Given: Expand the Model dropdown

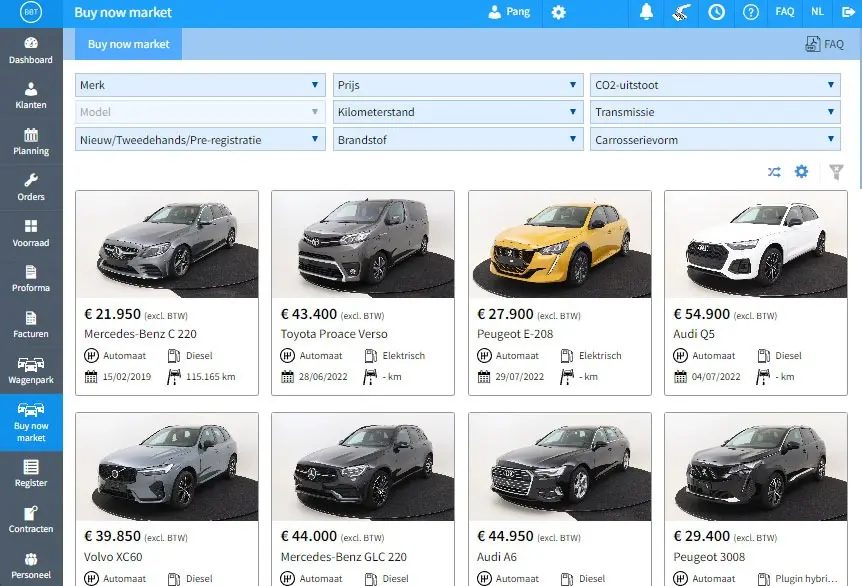Looking at the screenshot, I should click(200, 112).
